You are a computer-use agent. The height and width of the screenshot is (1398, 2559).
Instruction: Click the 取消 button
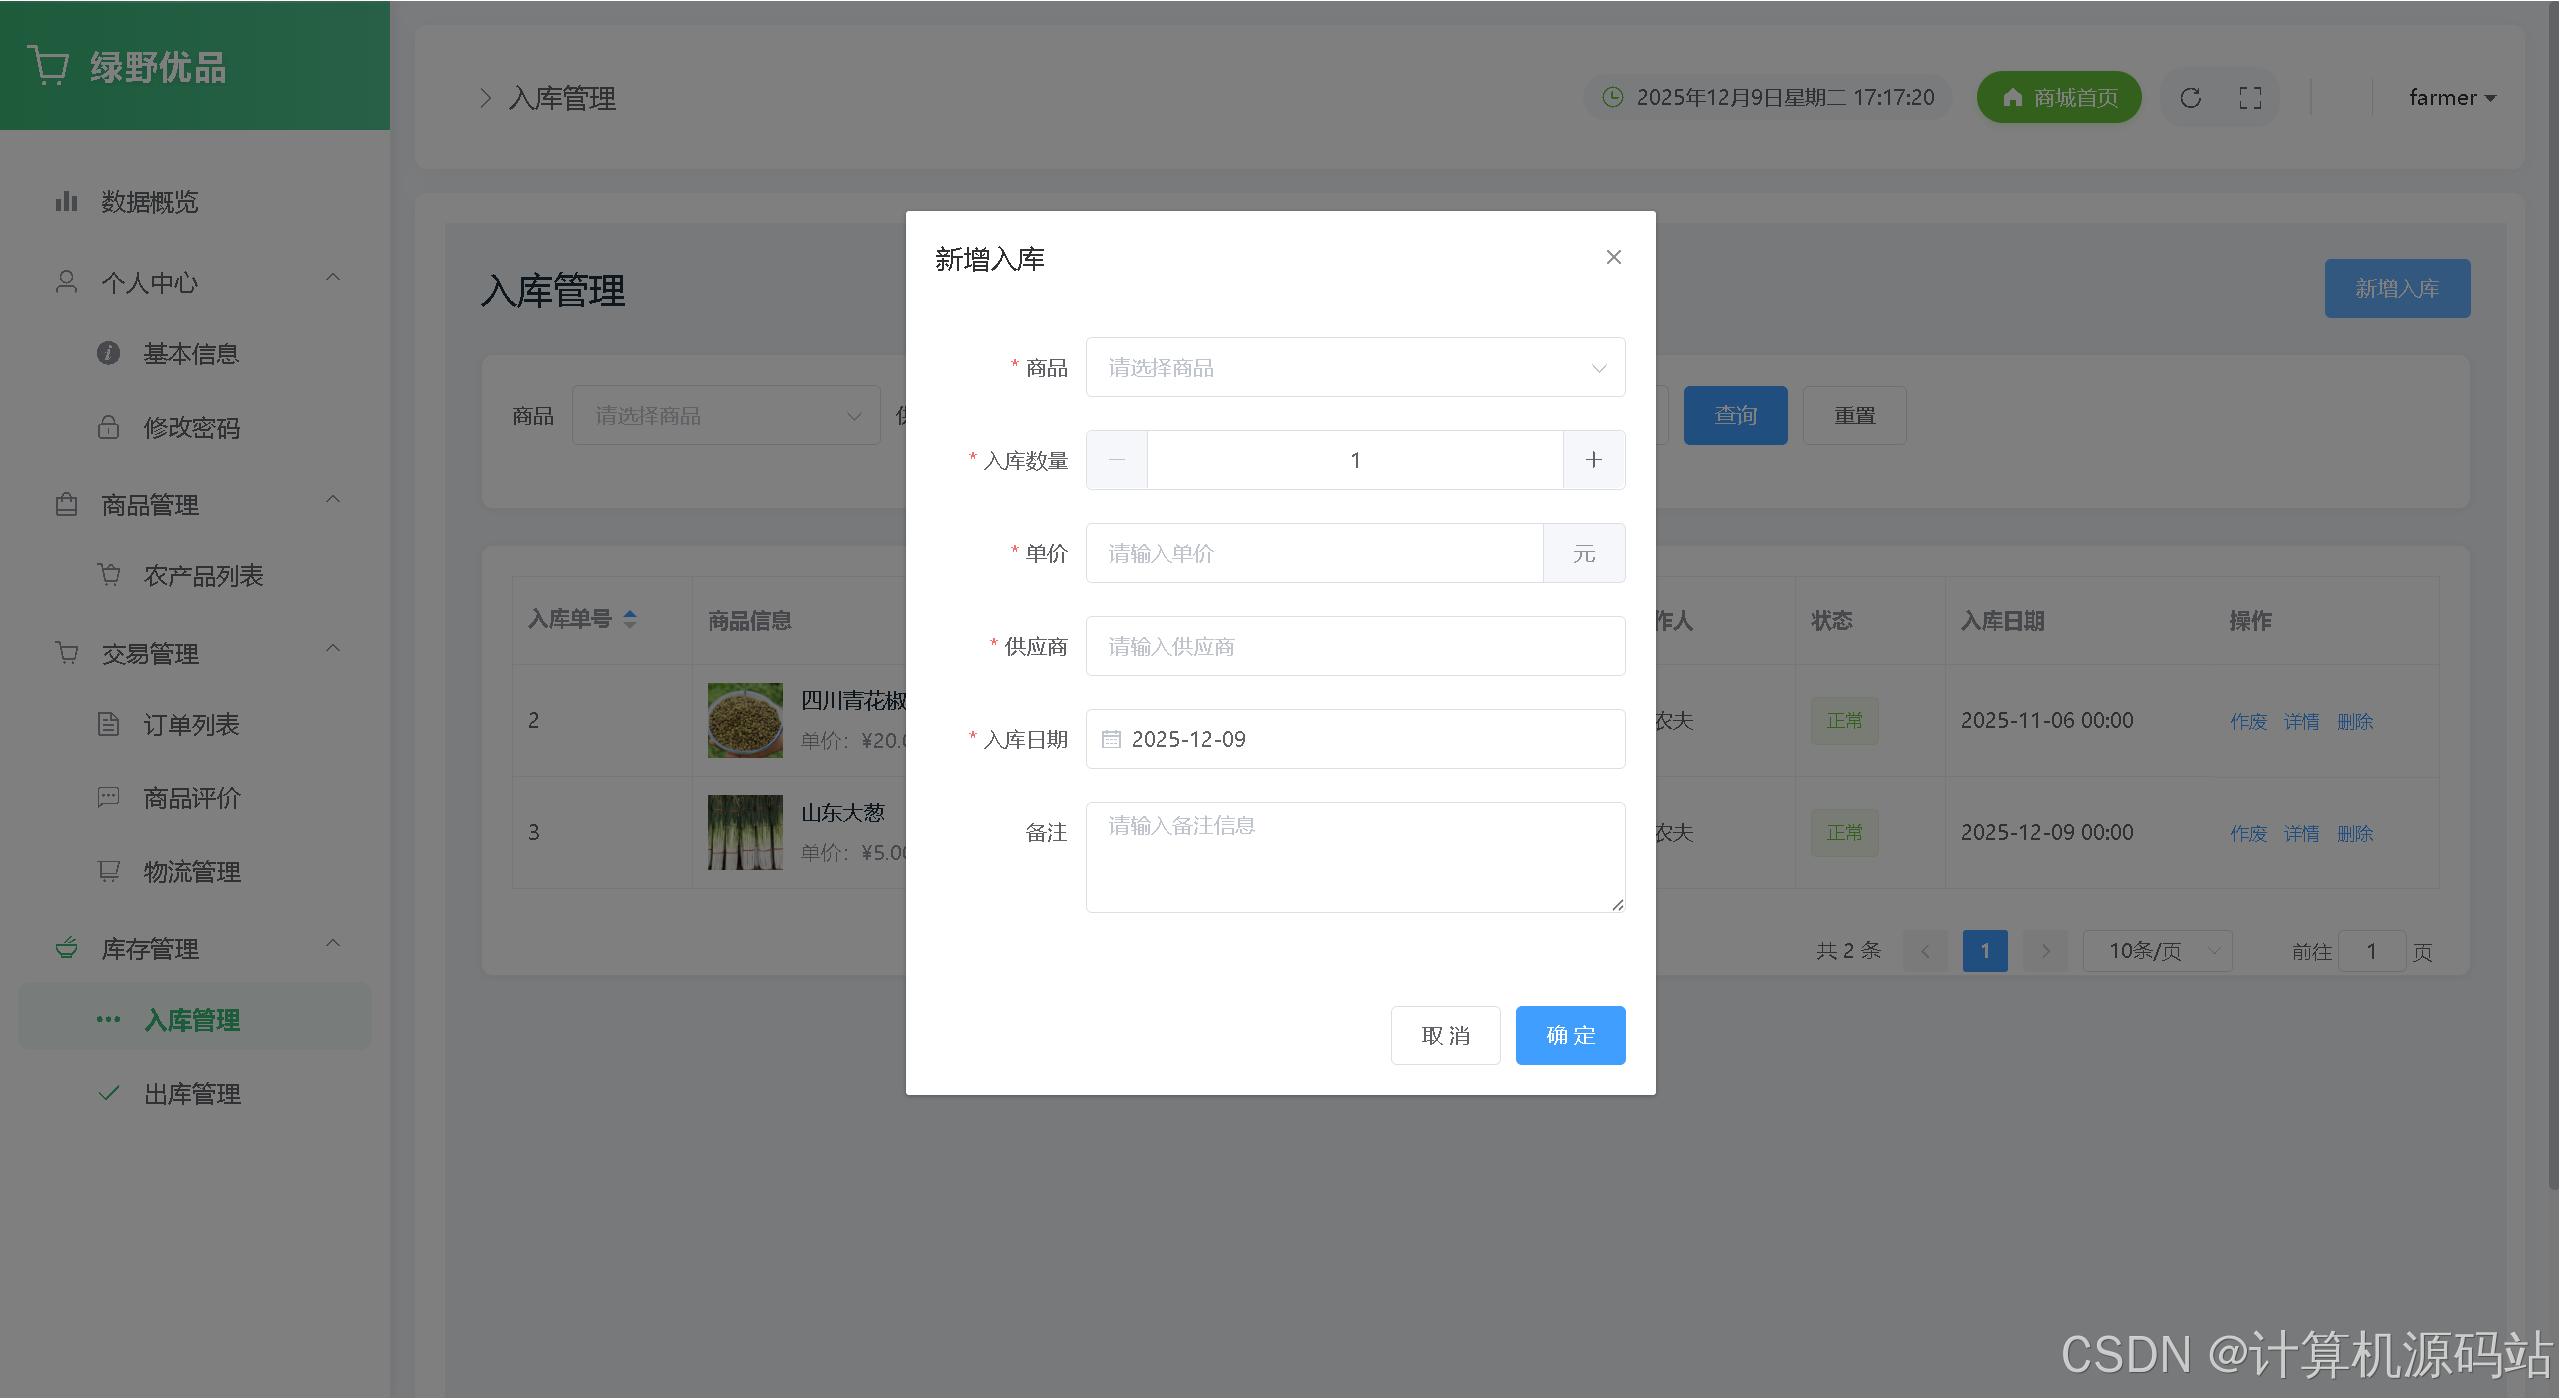(x=1445, y=1035)
